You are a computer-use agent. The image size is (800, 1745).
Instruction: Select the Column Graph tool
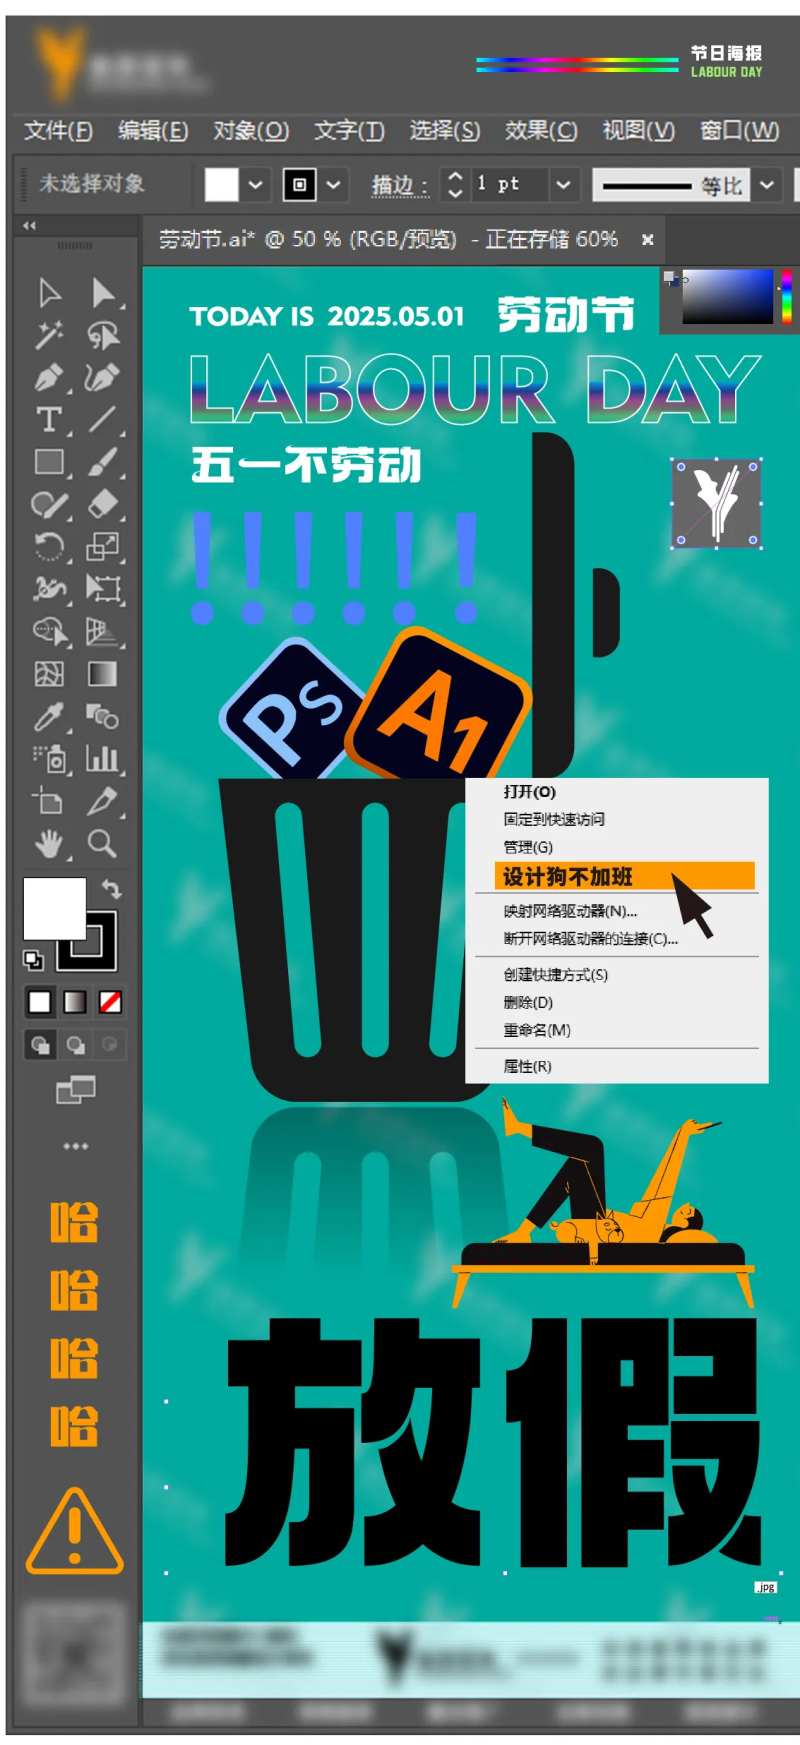click(x=102, y=759)
